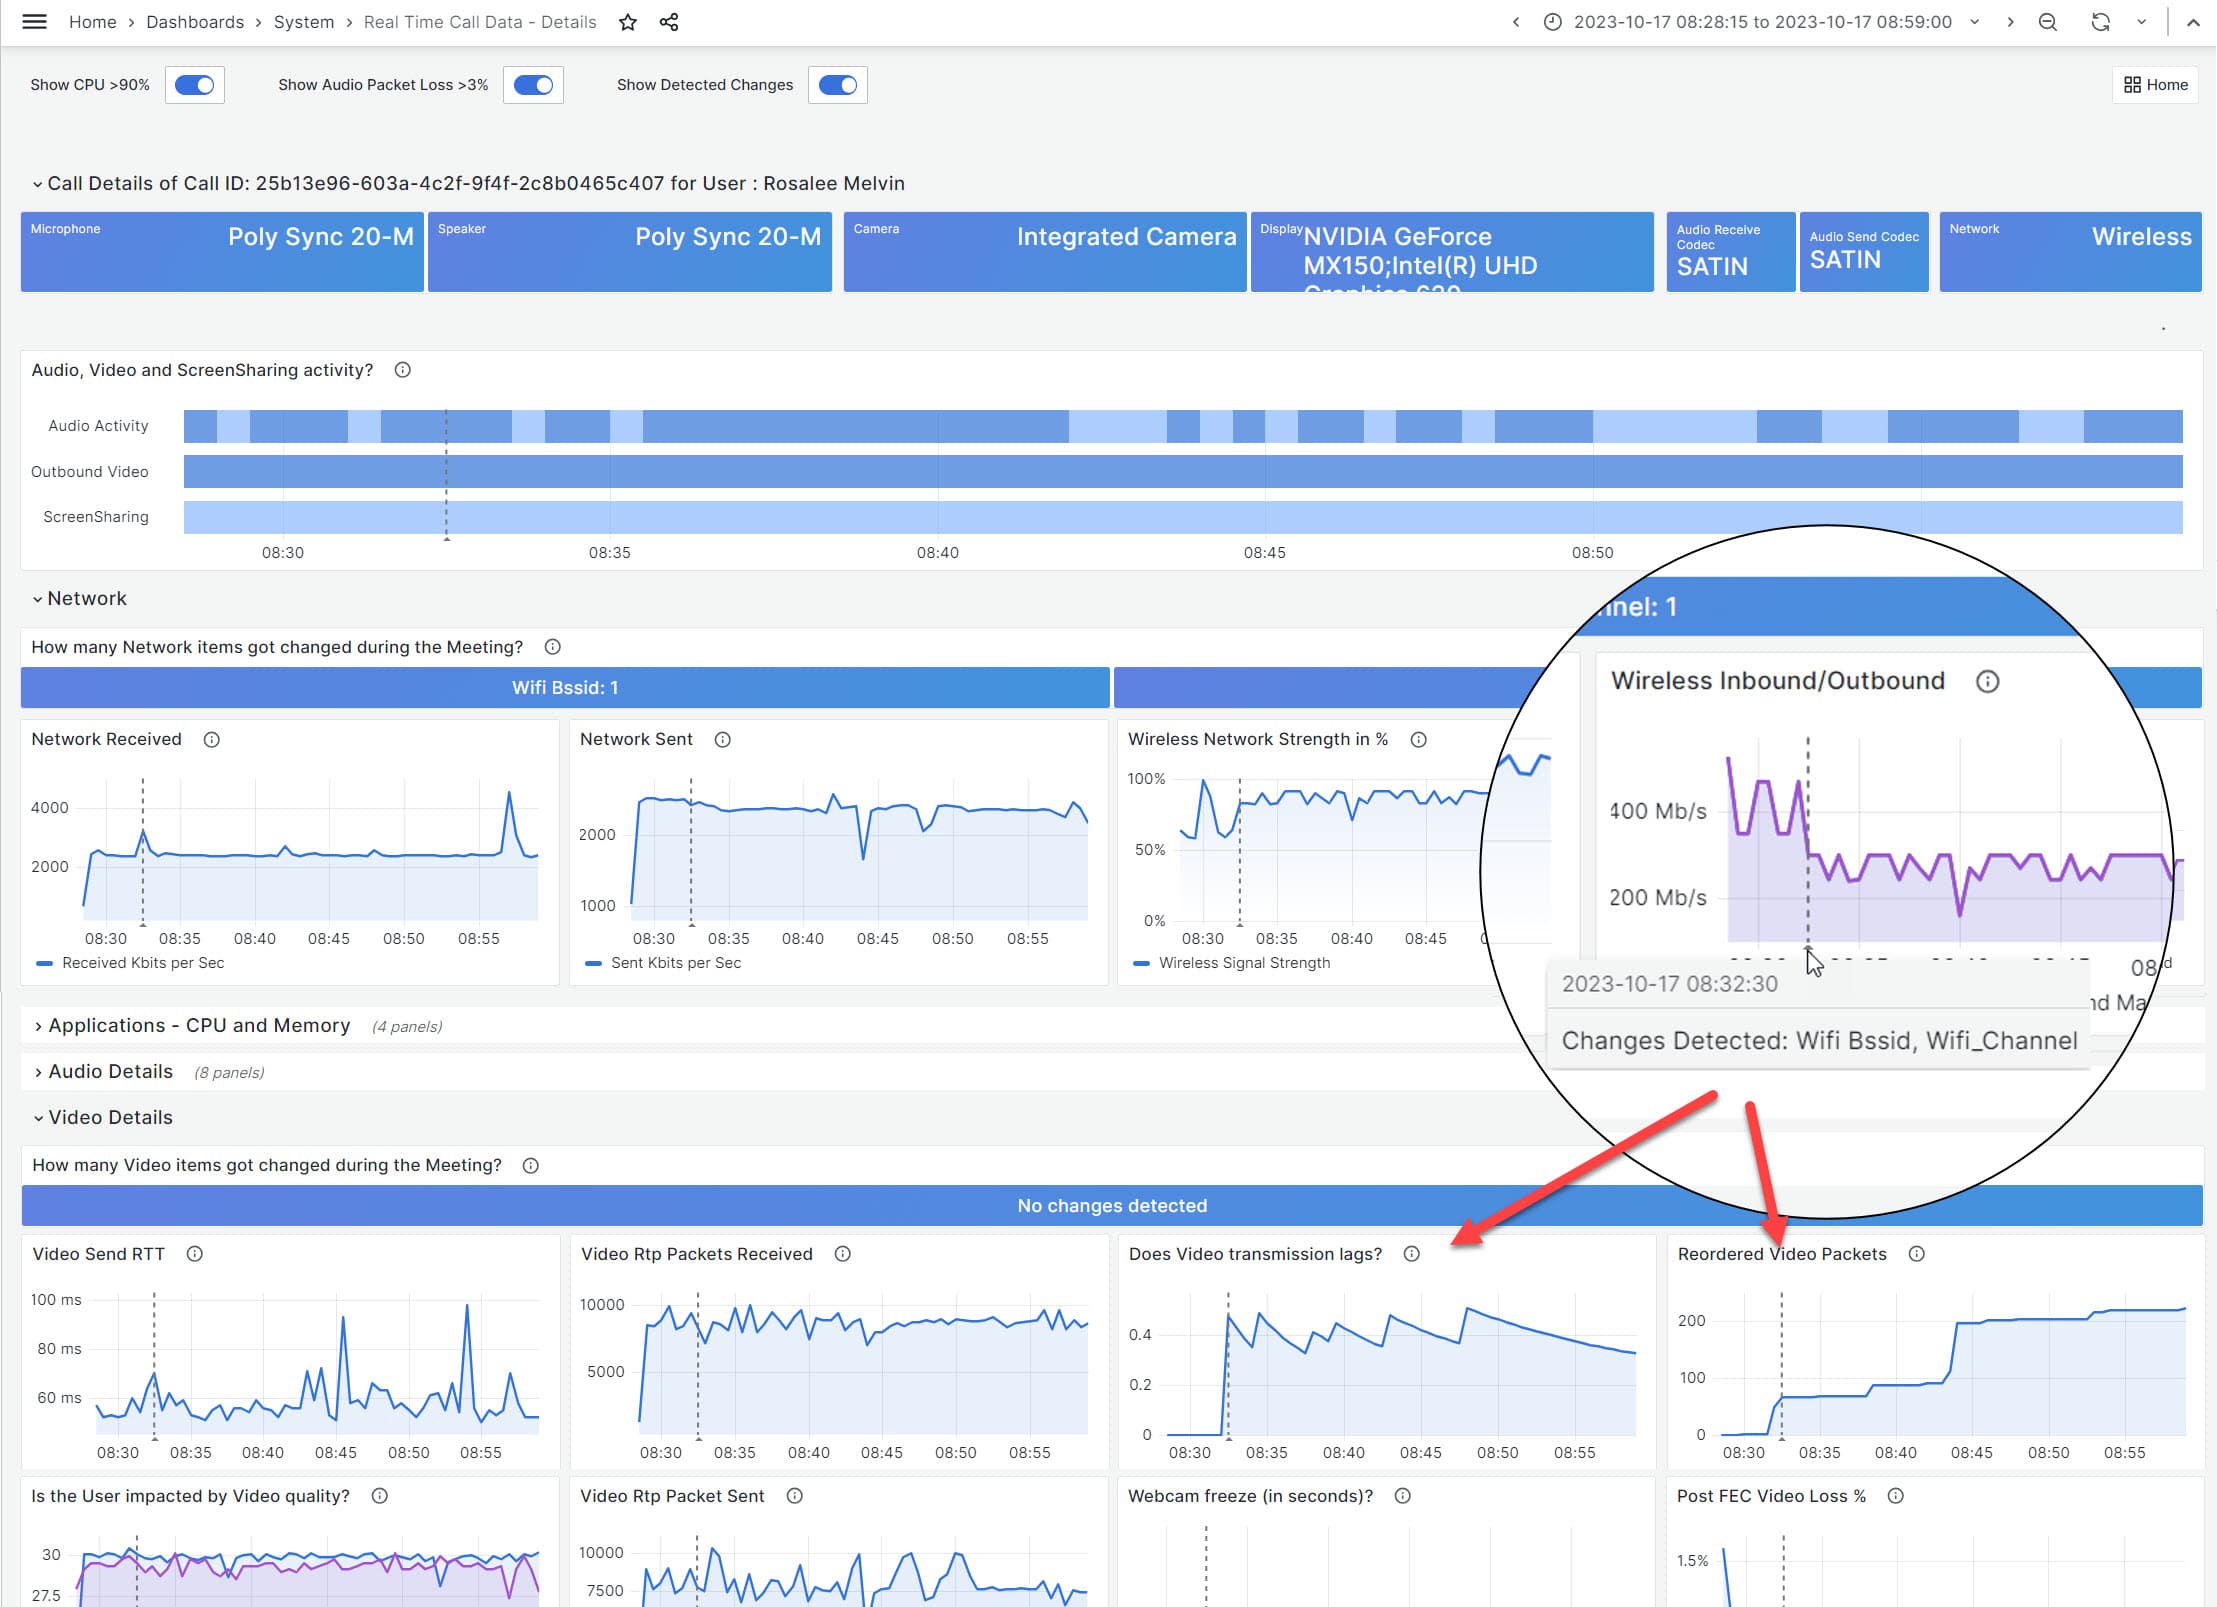2217x1607 pixels.
Task: Info icon beside Does Video transmission lags
Action: (x=1412, y=1254)
